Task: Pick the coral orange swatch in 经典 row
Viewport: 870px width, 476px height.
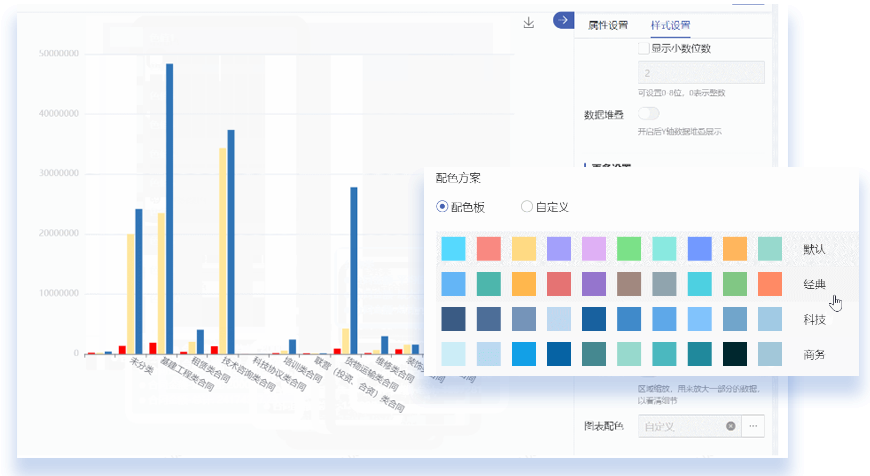Action: [770, 284]
